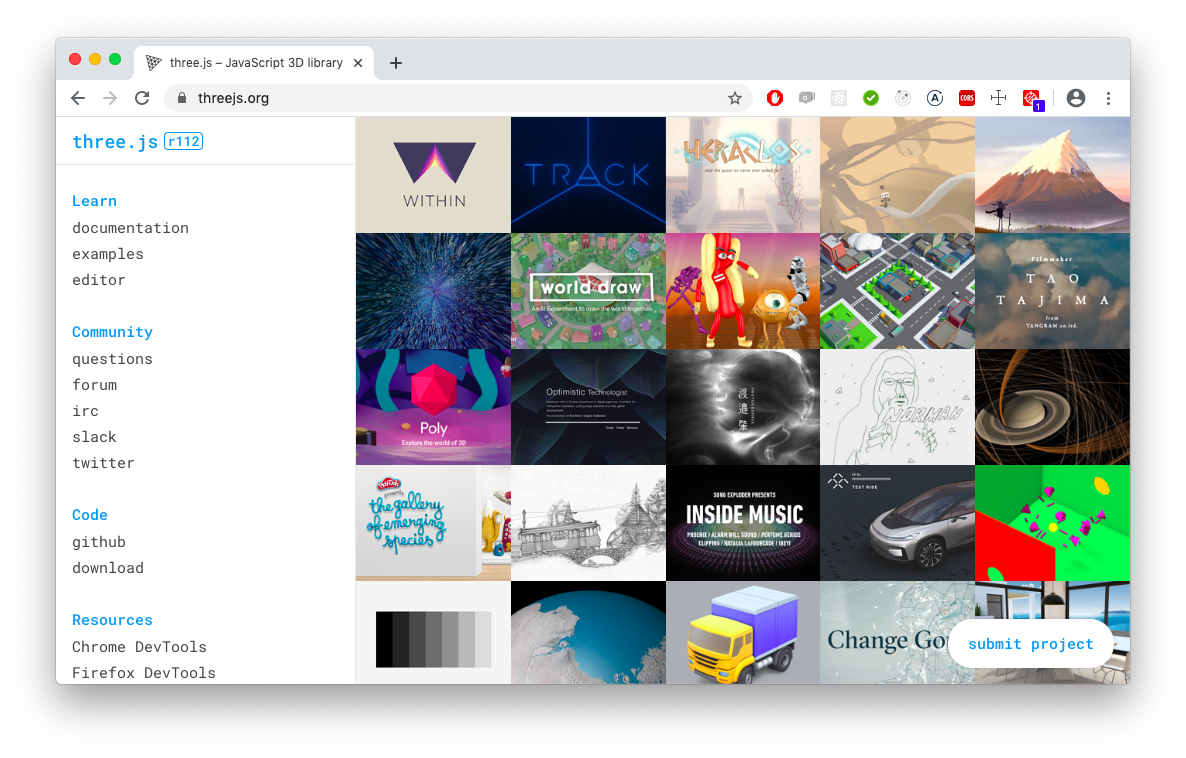Select the three.js – JavaScript 3D library tab
1186x758 pixels.
(x=255, y=63)
